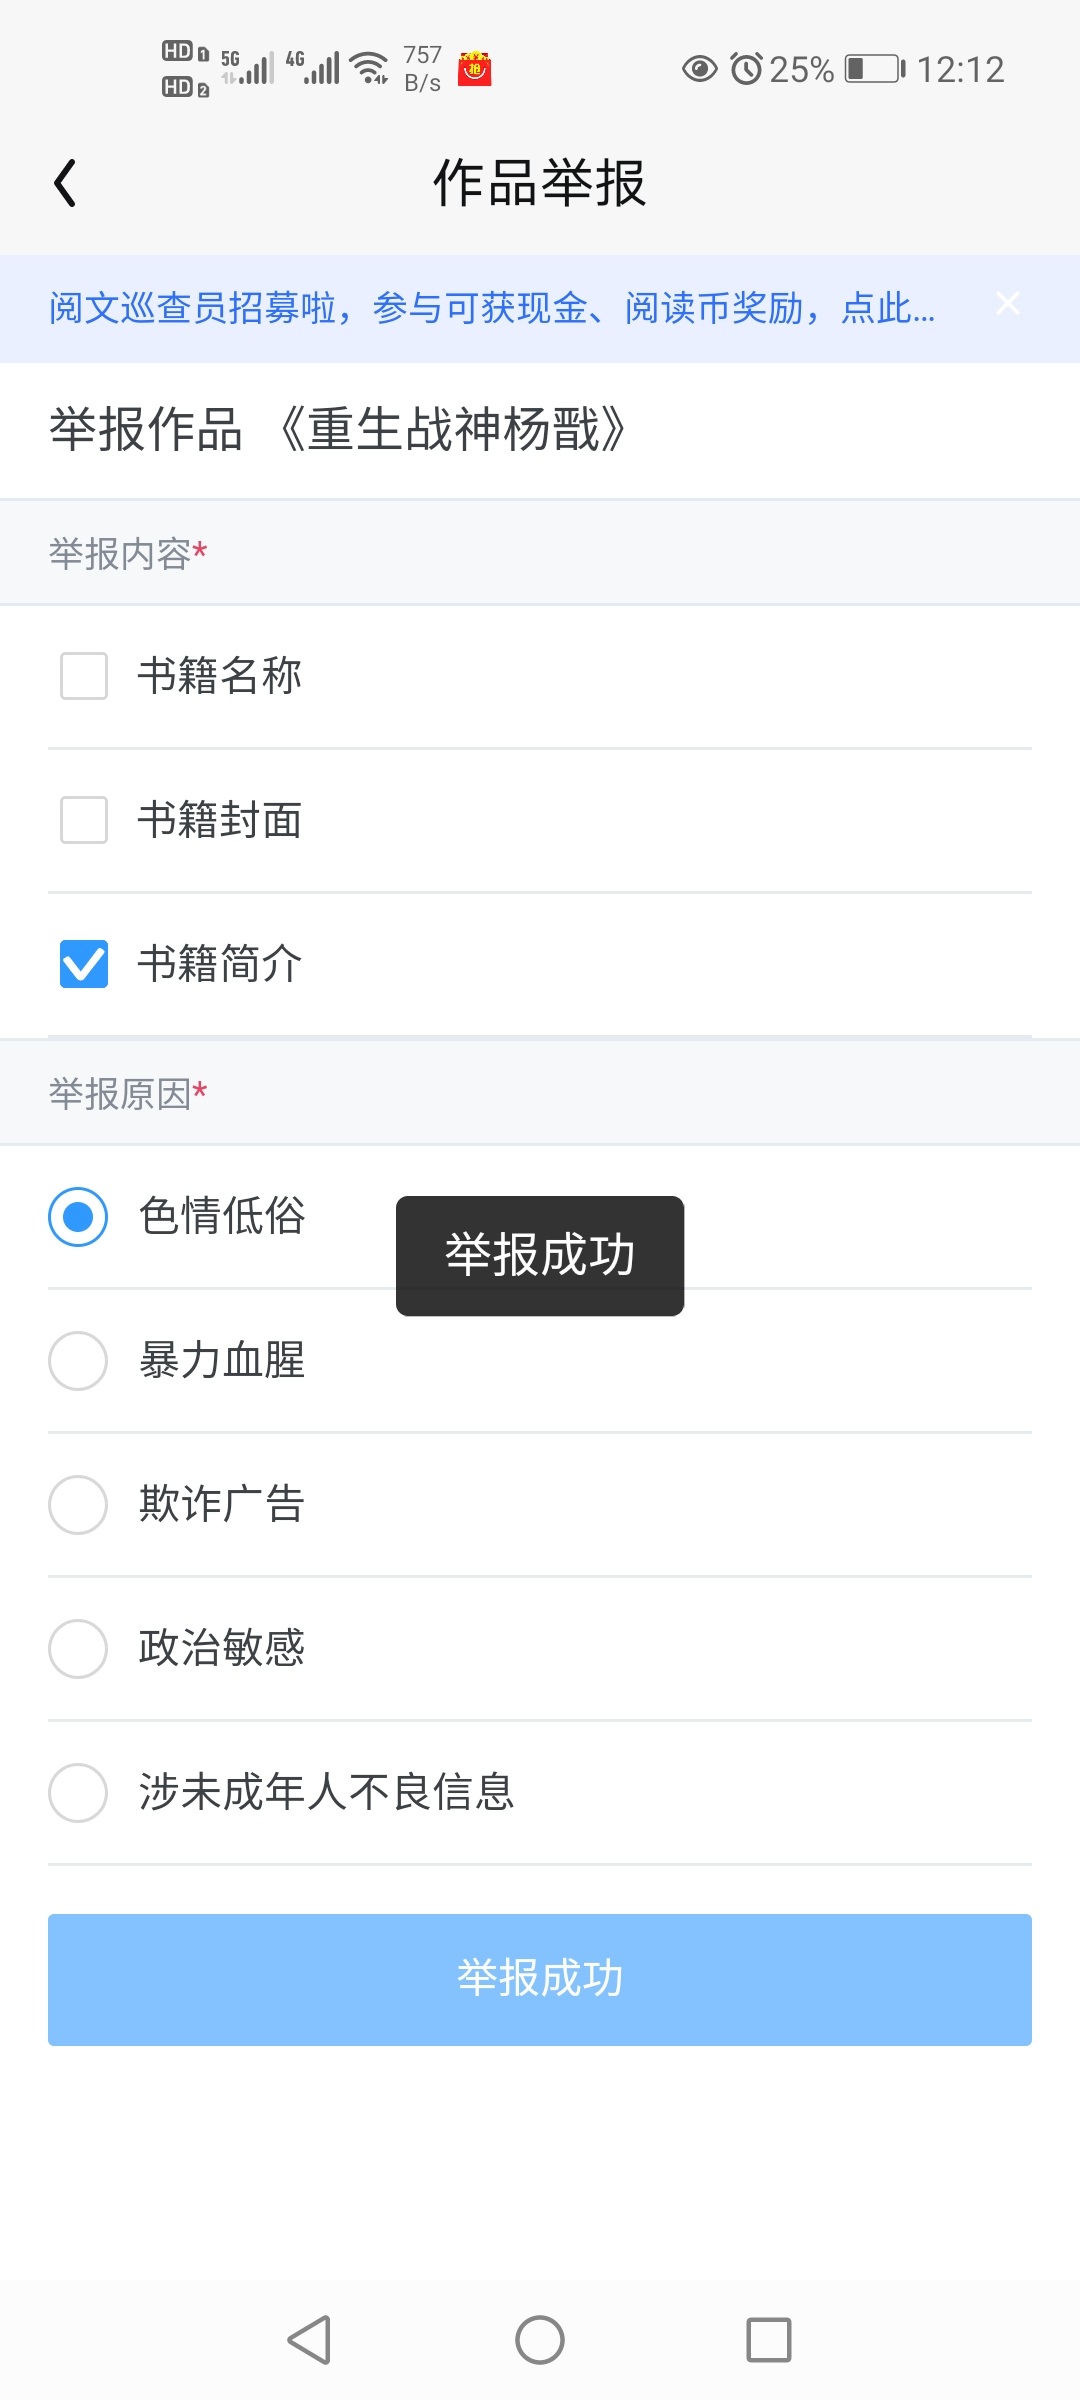This screenshot has height=2400, width=1080.
Task: Tap the Android back navigation triangle
Action: click(310, 2340)
